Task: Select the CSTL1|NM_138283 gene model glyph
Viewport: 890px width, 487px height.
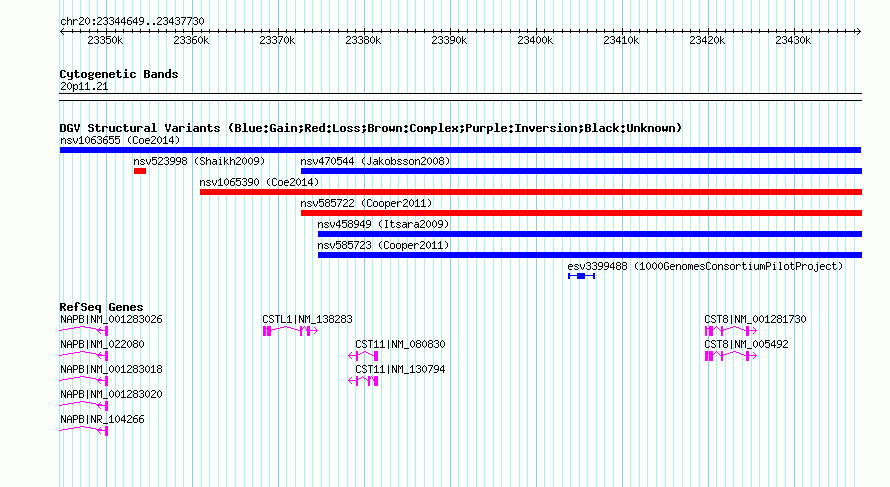Action: (x=291, y=330)
